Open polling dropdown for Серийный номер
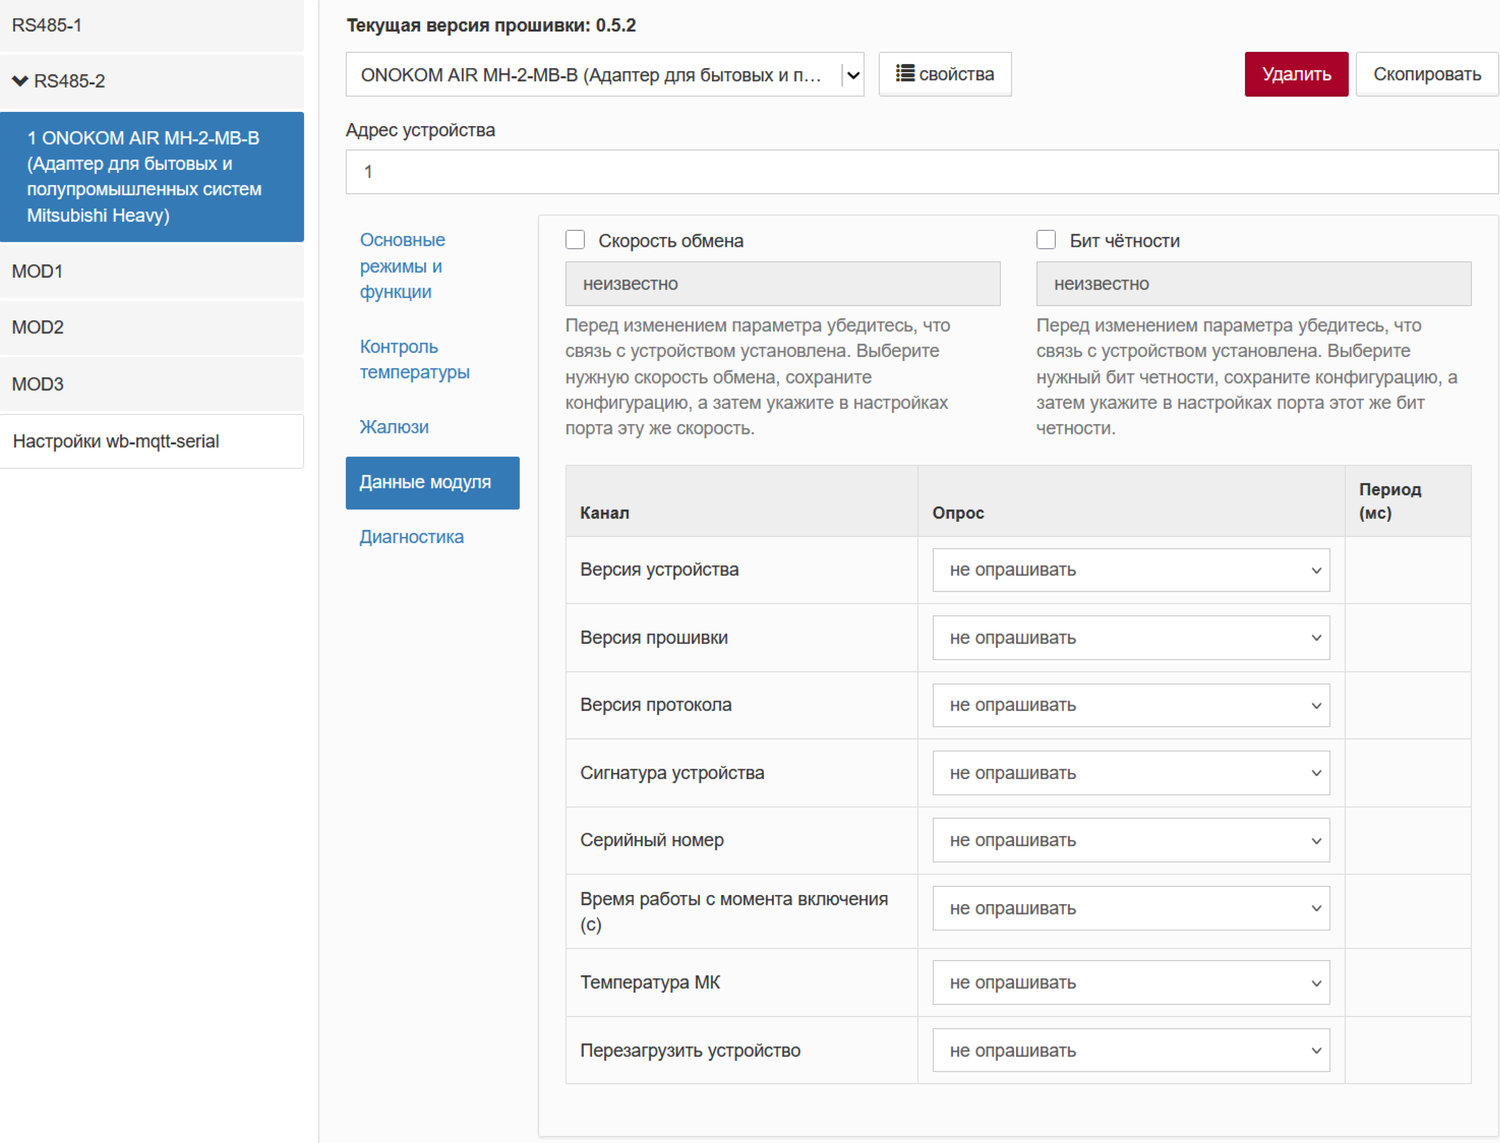The height and width of the screenshot is (1143, 1500). [x=1131, y=840]
